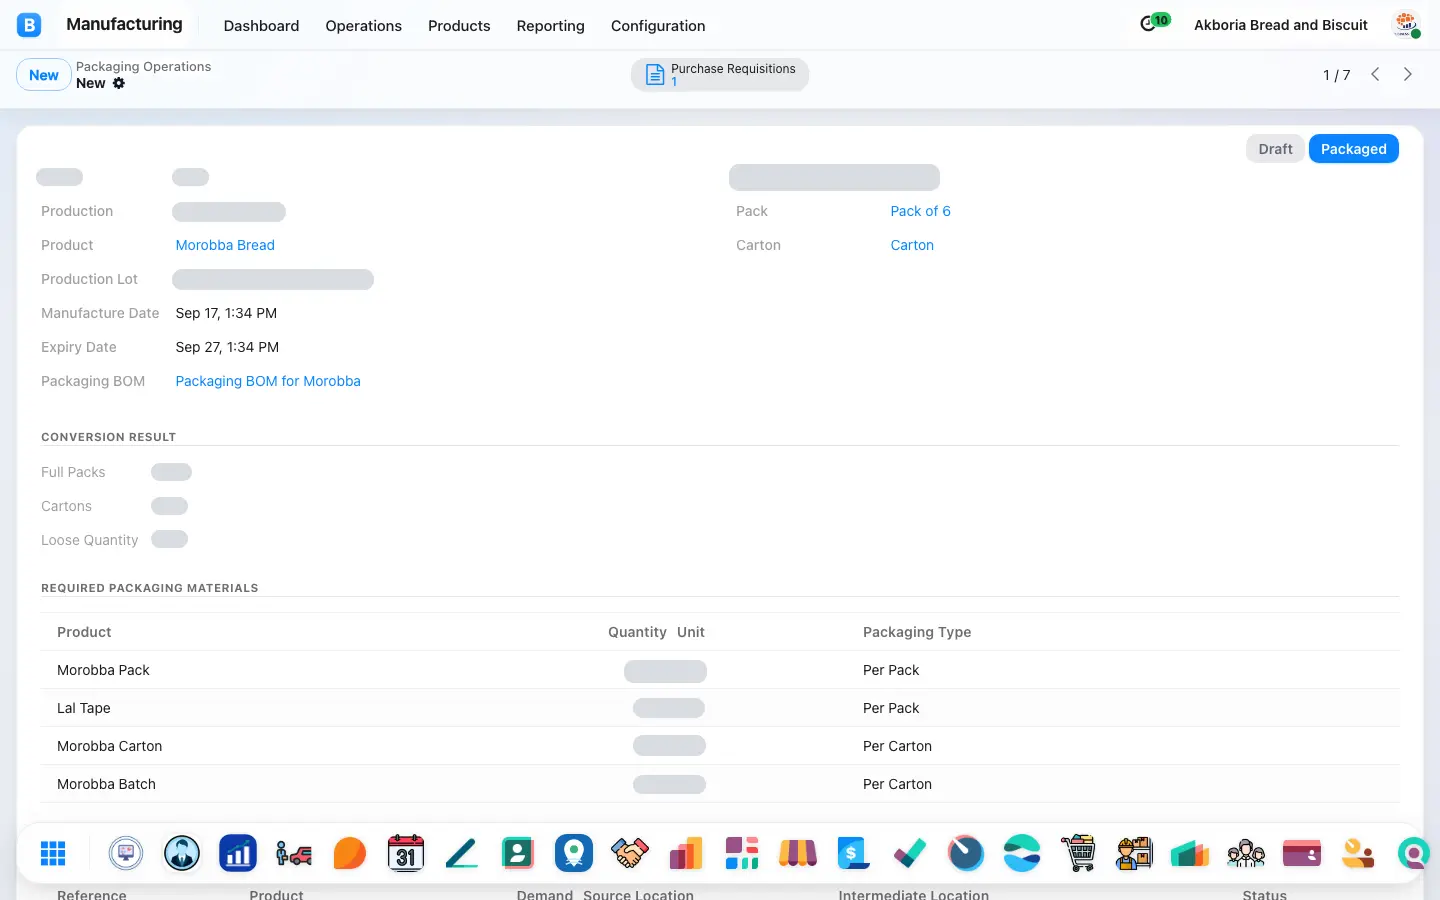Open the shopping cart app in dock
This screenshot has width=1440, height=900.
(x=1078, y=853)
